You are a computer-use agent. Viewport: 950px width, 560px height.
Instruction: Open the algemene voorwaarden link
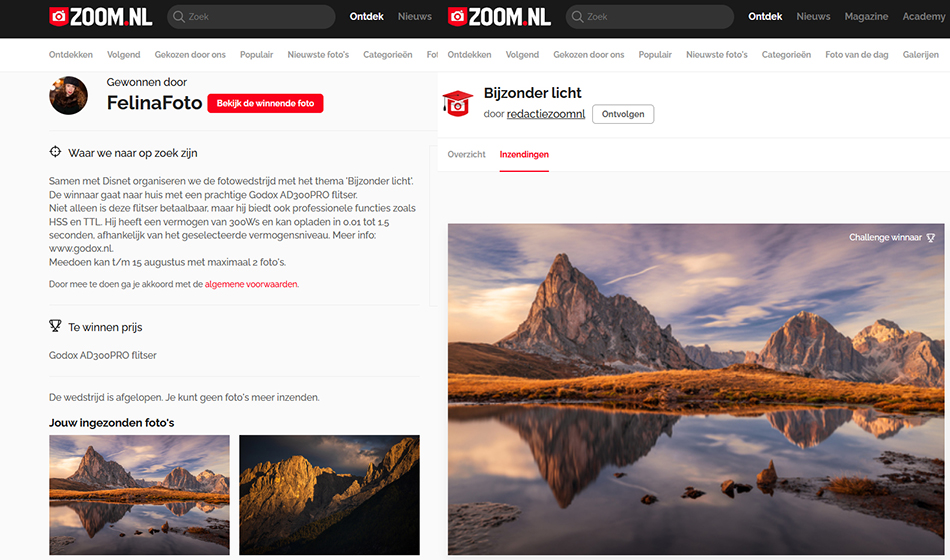click(251, 284)
